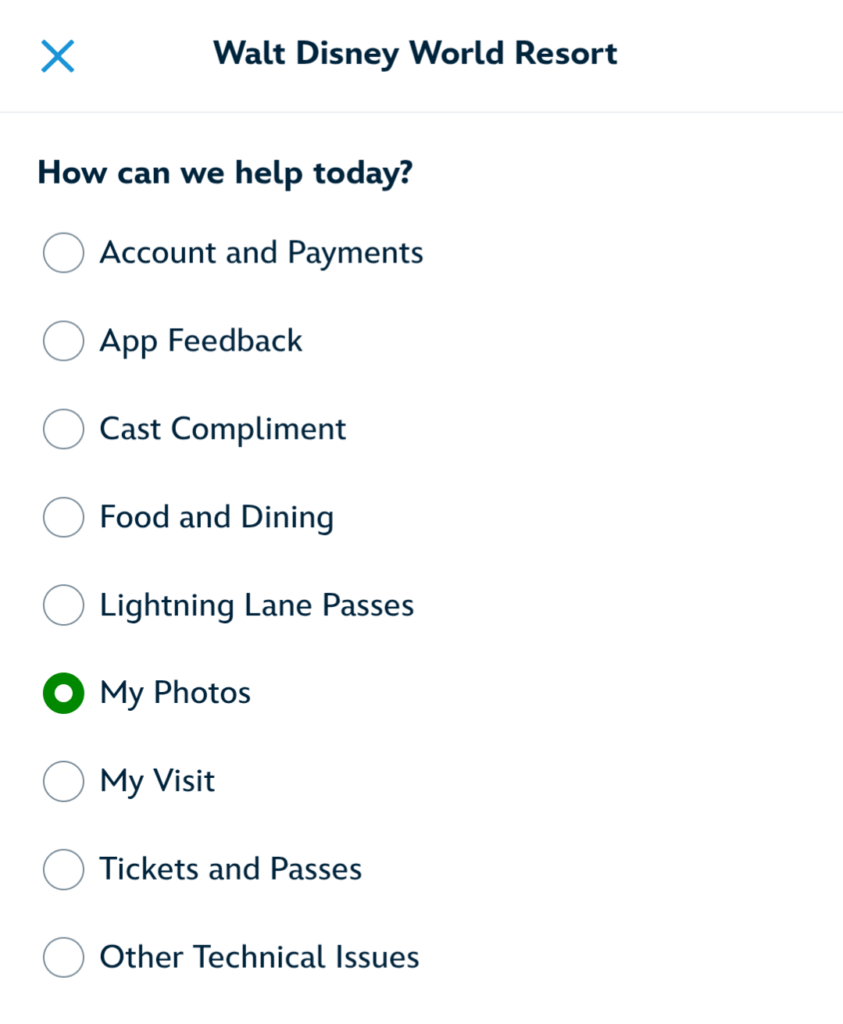Tap the "App Feedback" option text
This screenshot has height=1024, width=843.
point(201,341)
